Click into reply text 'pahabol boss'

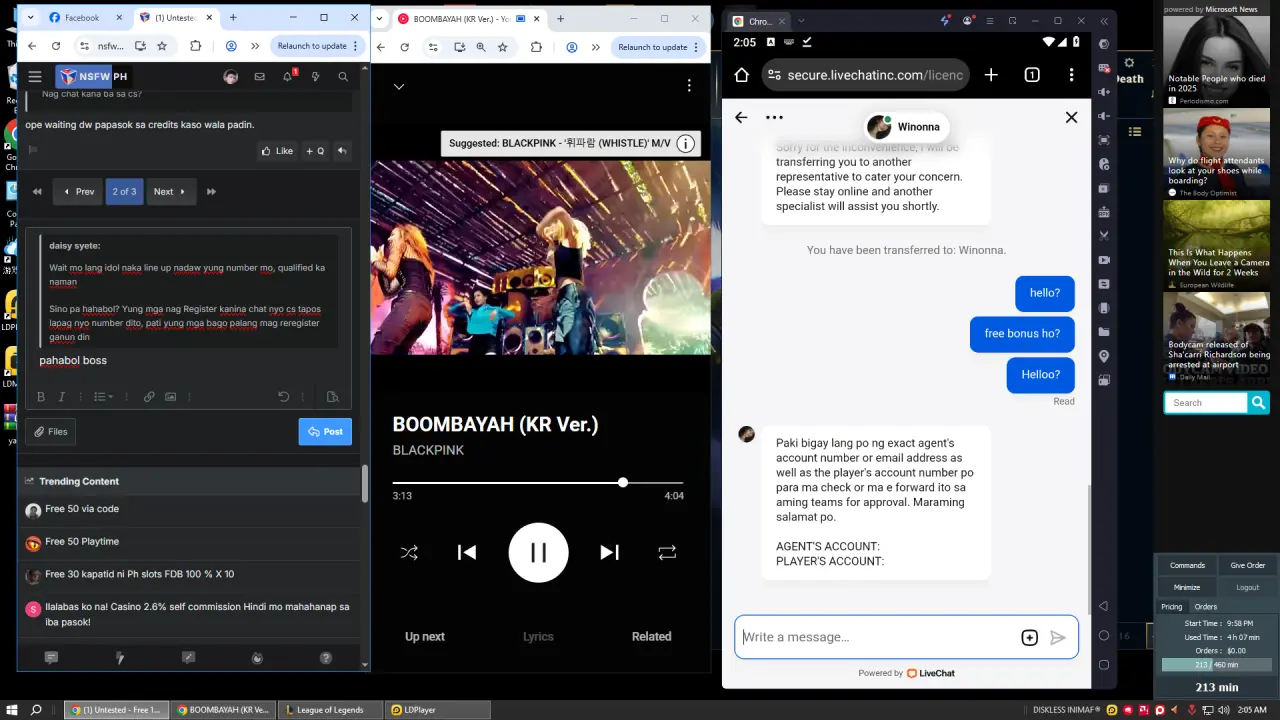(x=73, y=360)
